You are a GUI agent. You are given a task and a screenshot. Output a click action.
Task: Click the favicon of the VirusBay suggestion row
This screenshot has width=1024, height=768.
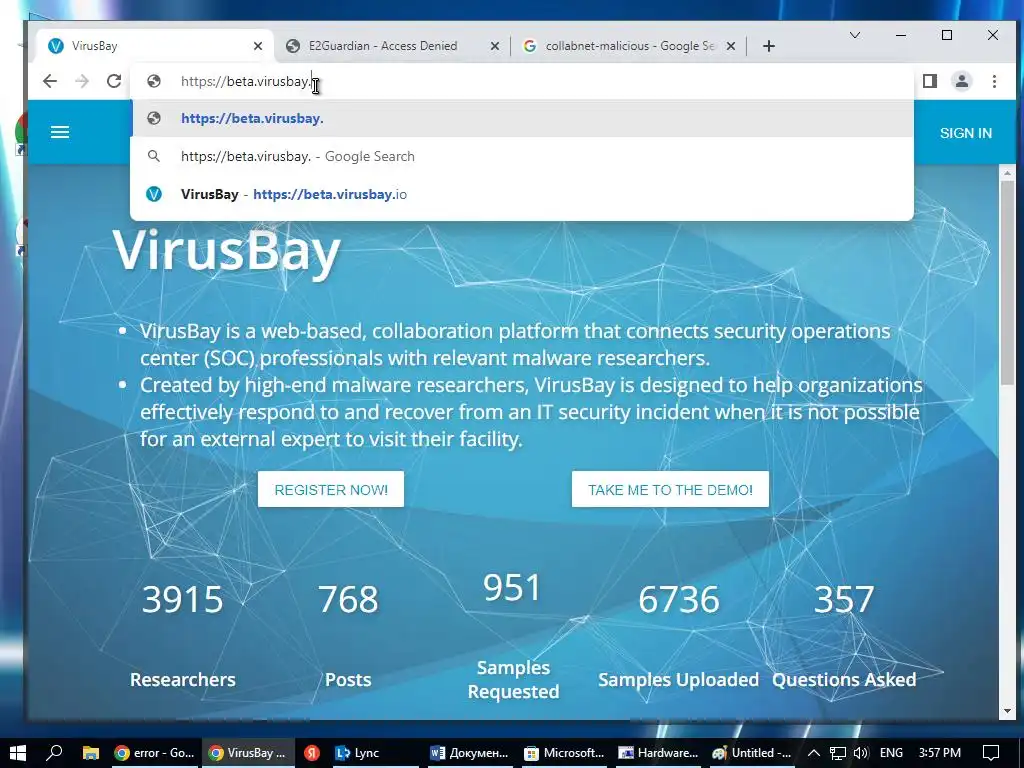click(153, 194)
